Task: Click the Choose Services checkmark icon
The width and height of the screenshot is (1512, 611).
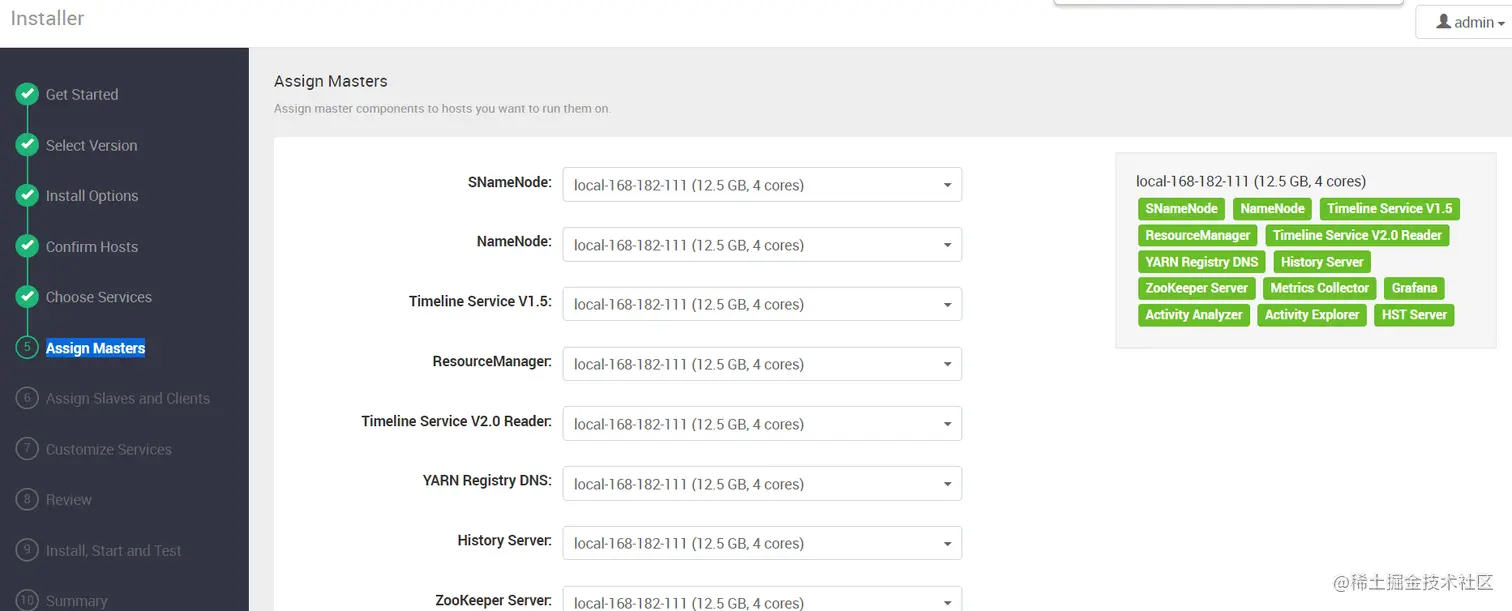Action: (x=27, y=297)
